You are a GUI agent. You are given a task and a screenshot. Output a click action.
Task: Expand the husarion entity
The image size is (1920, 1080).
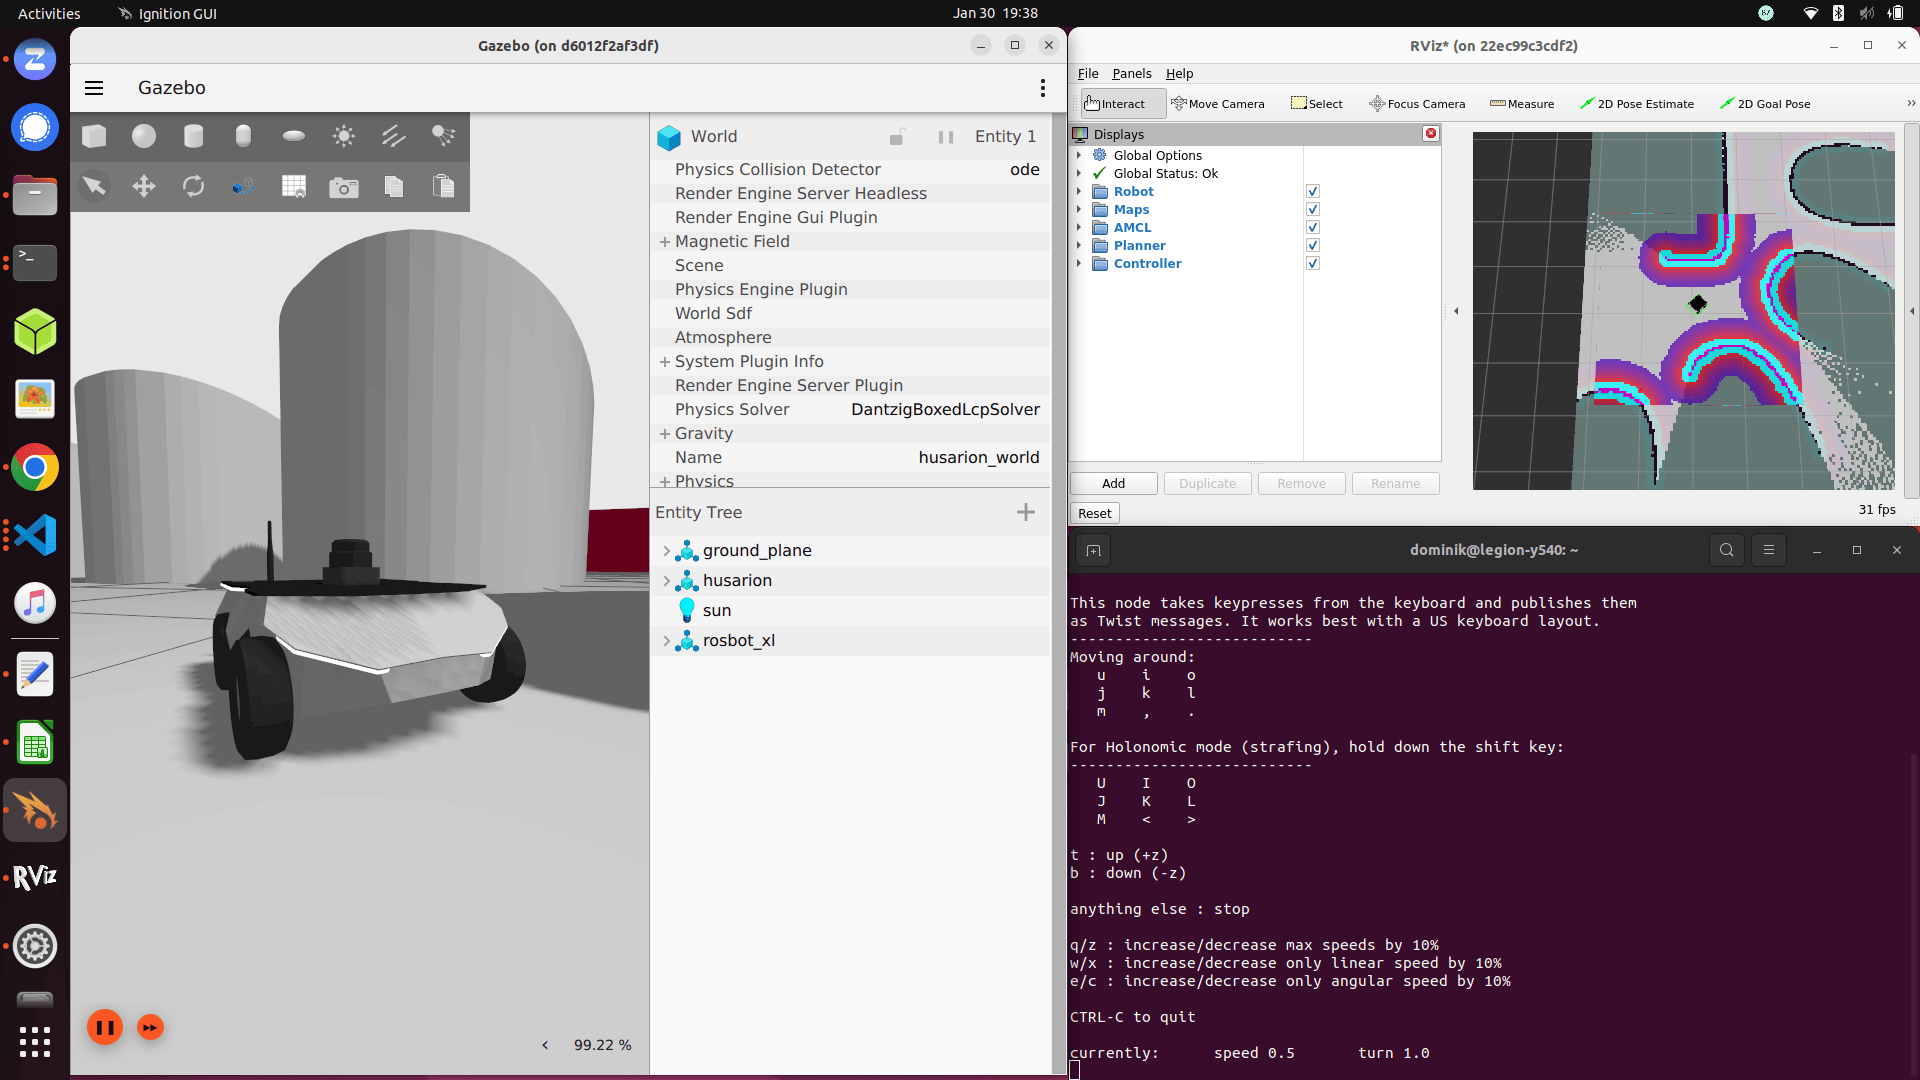point(667,581)
